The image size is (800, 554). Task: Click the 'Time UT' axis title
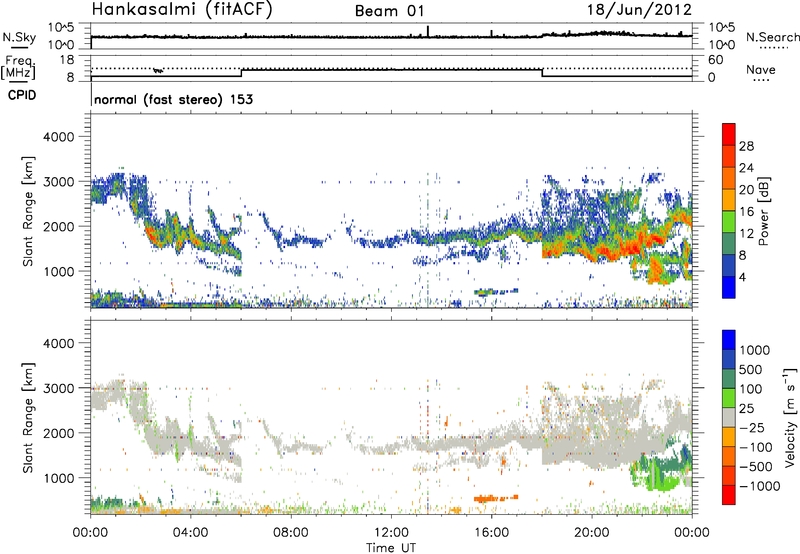point(391,548)
